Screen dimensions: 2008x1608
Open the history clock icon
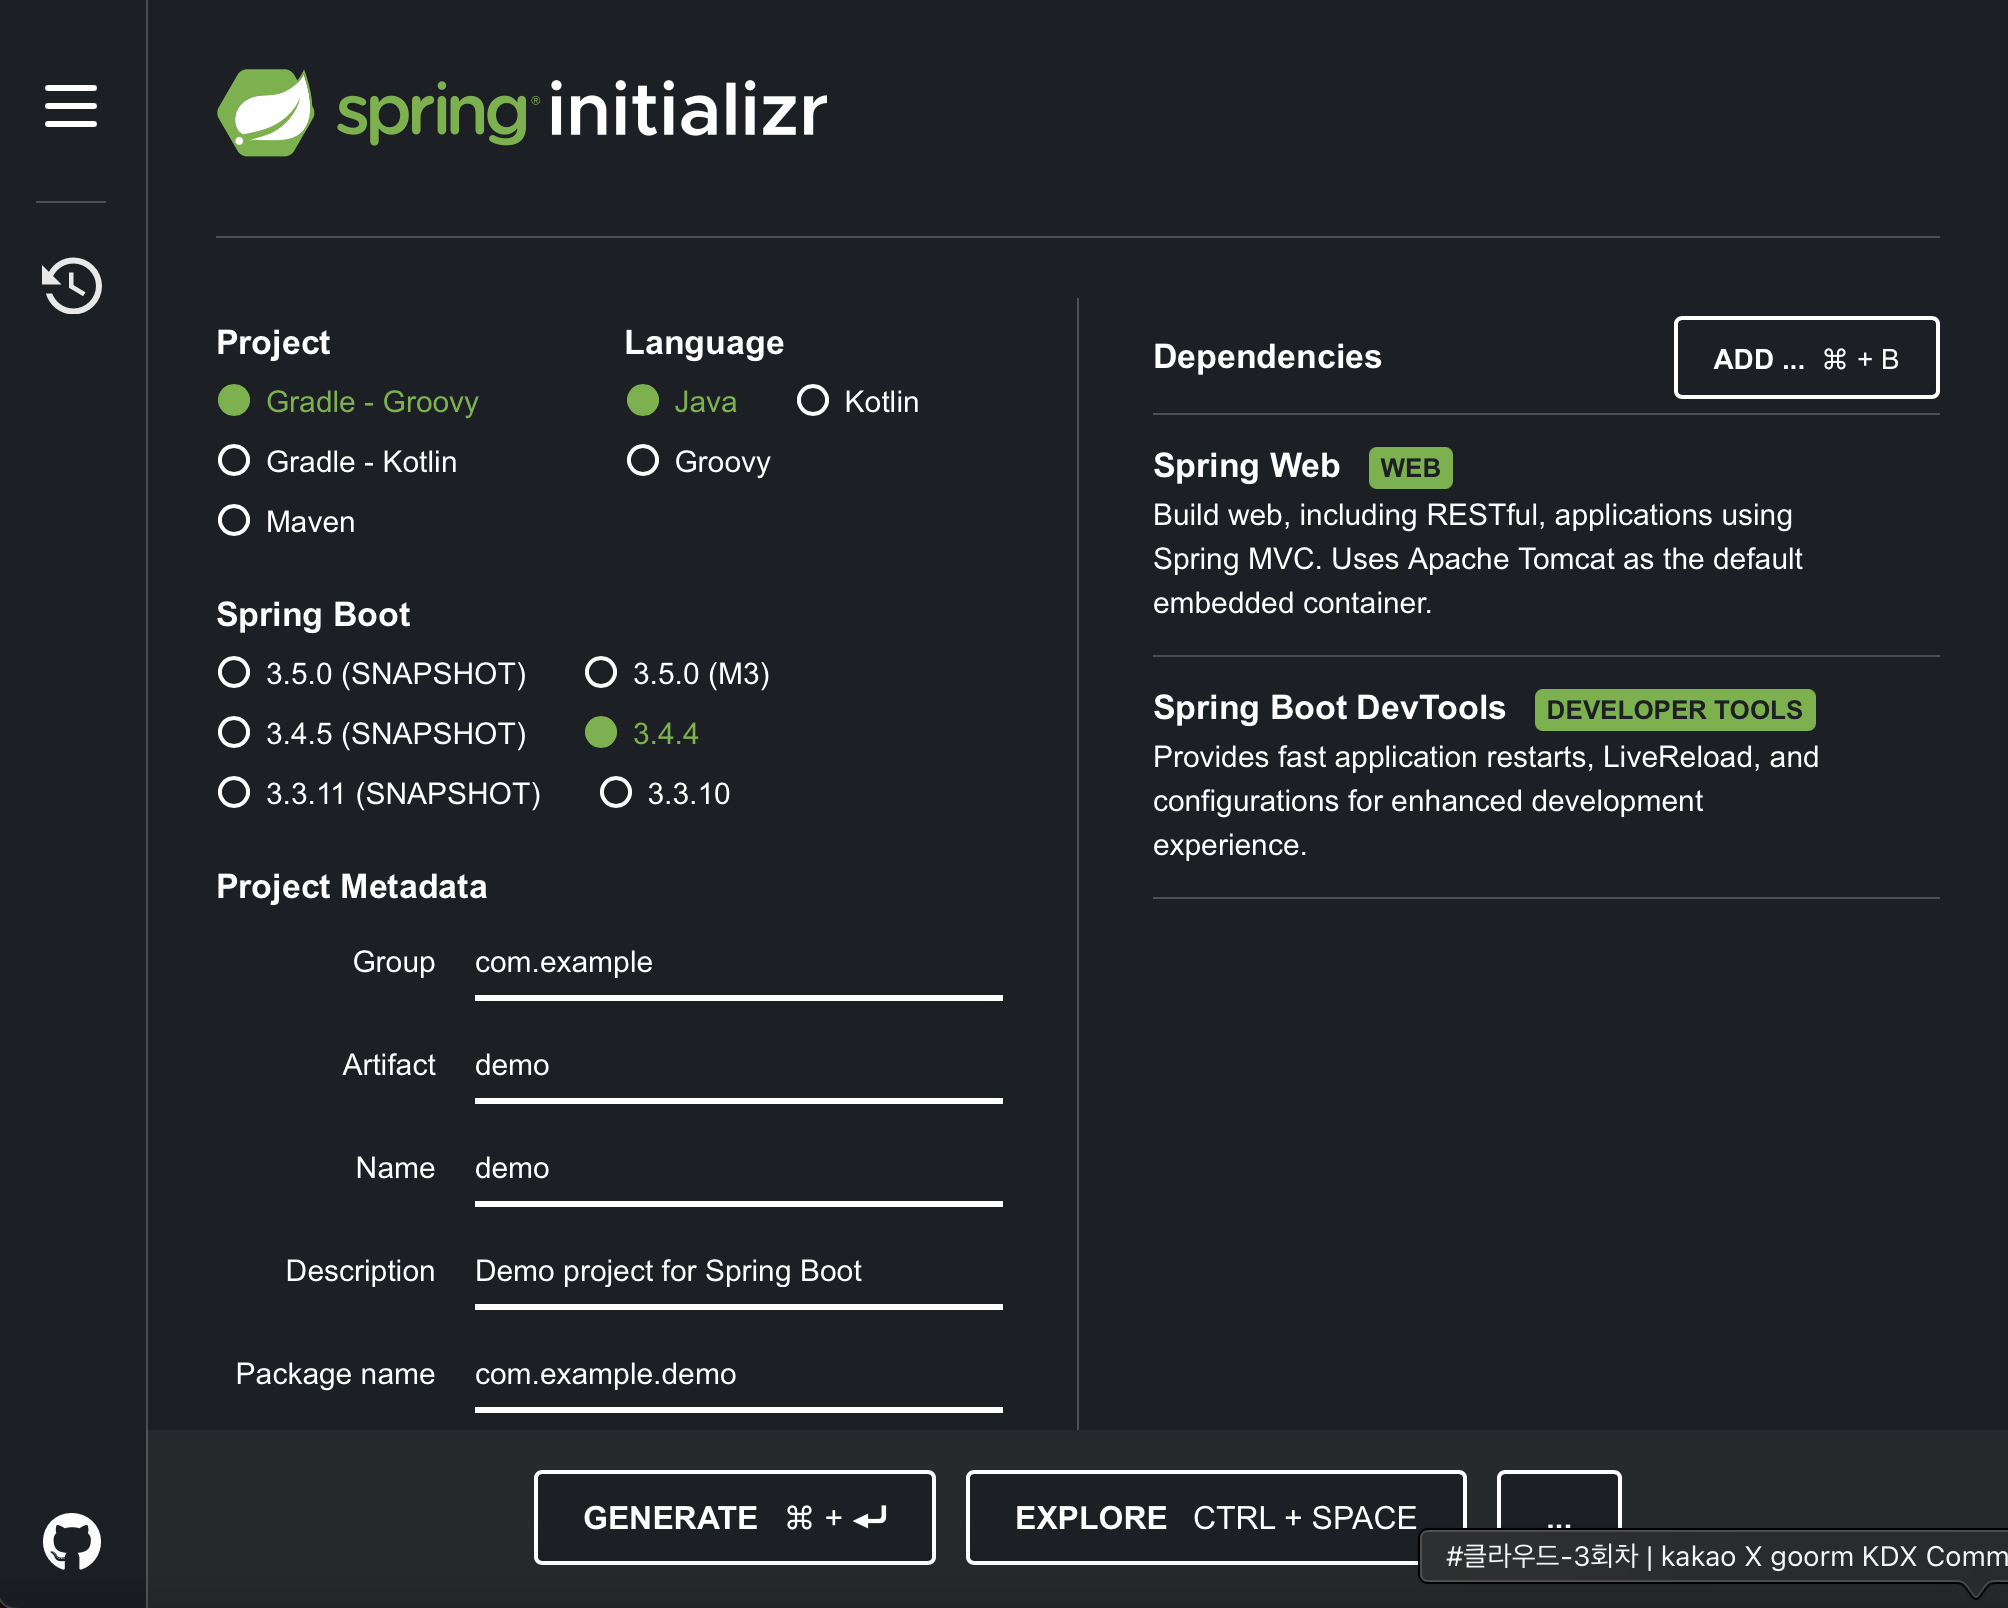pyautogui.click(x=71, y=286)
